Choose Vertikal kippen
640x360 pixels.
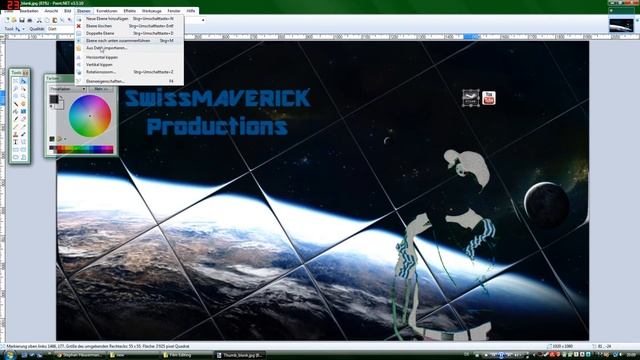[130, 64]
